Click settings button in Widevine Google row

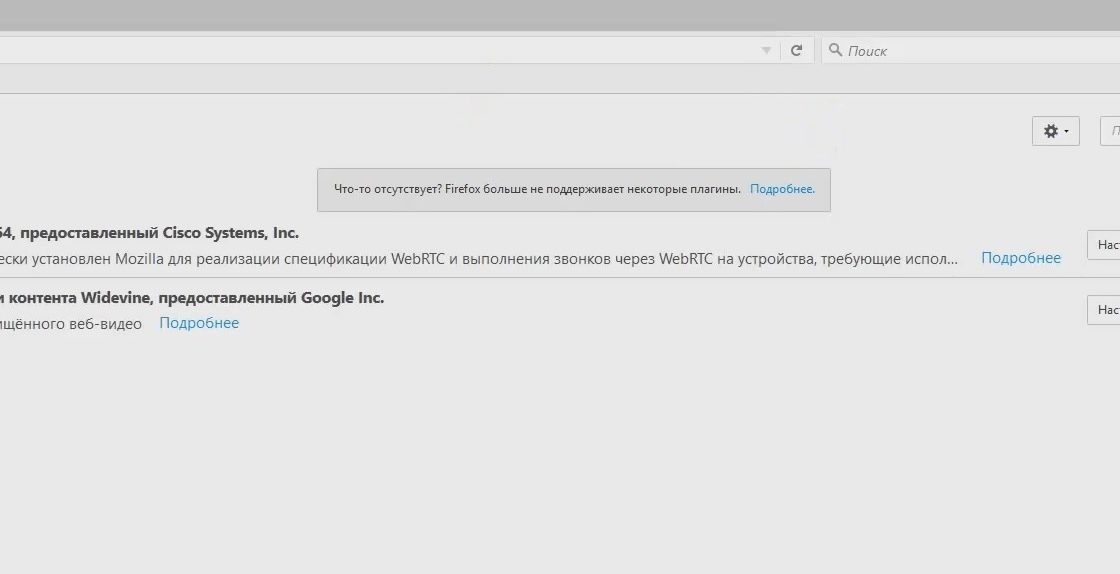pos(1104,310)
